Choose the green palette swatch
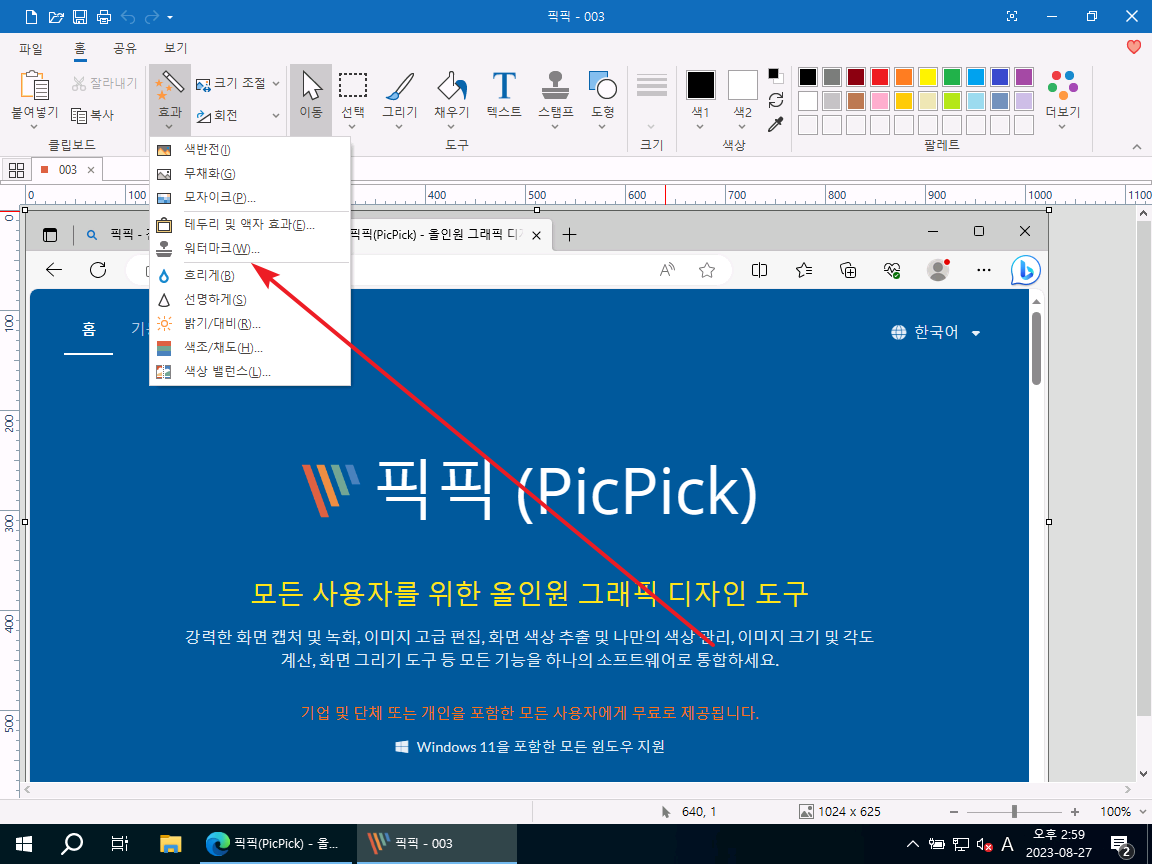Viewport: 1152px width, 864px height. coord(951,76)
